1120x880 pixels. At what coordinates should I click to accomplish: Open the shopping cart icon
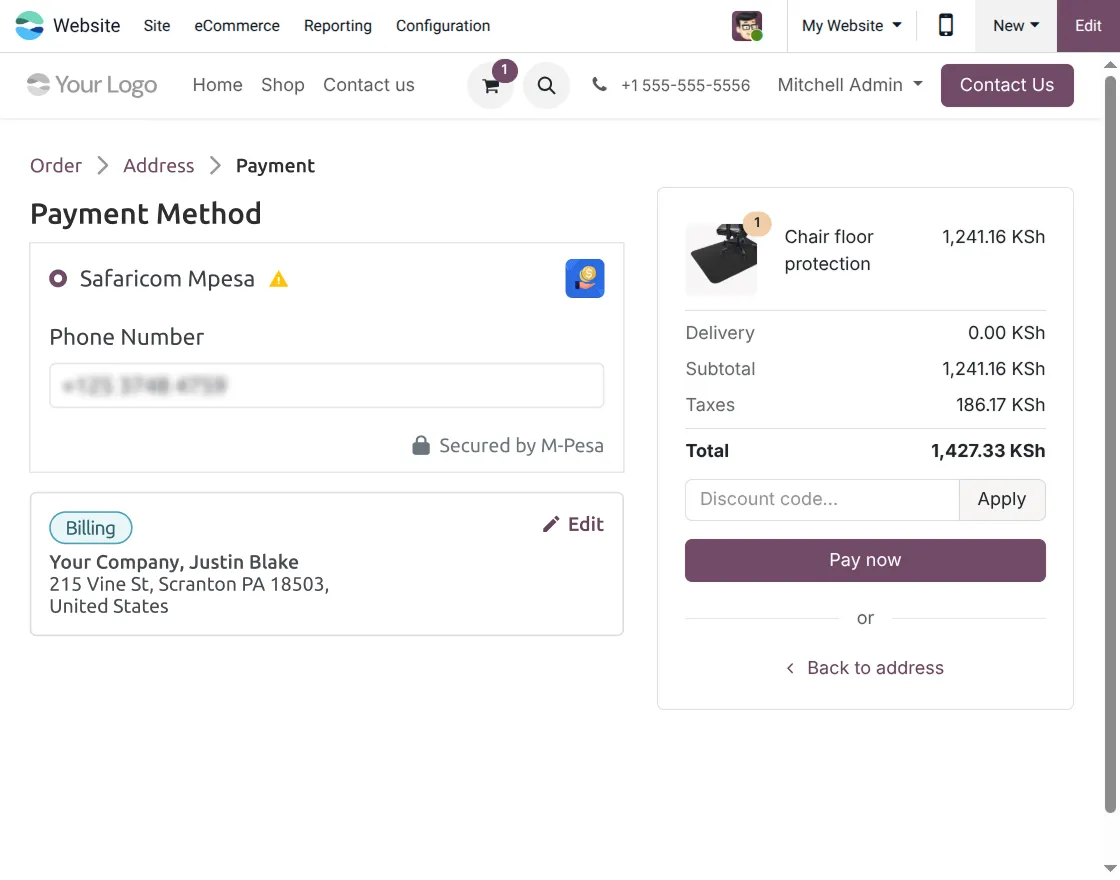pos(491,86)
